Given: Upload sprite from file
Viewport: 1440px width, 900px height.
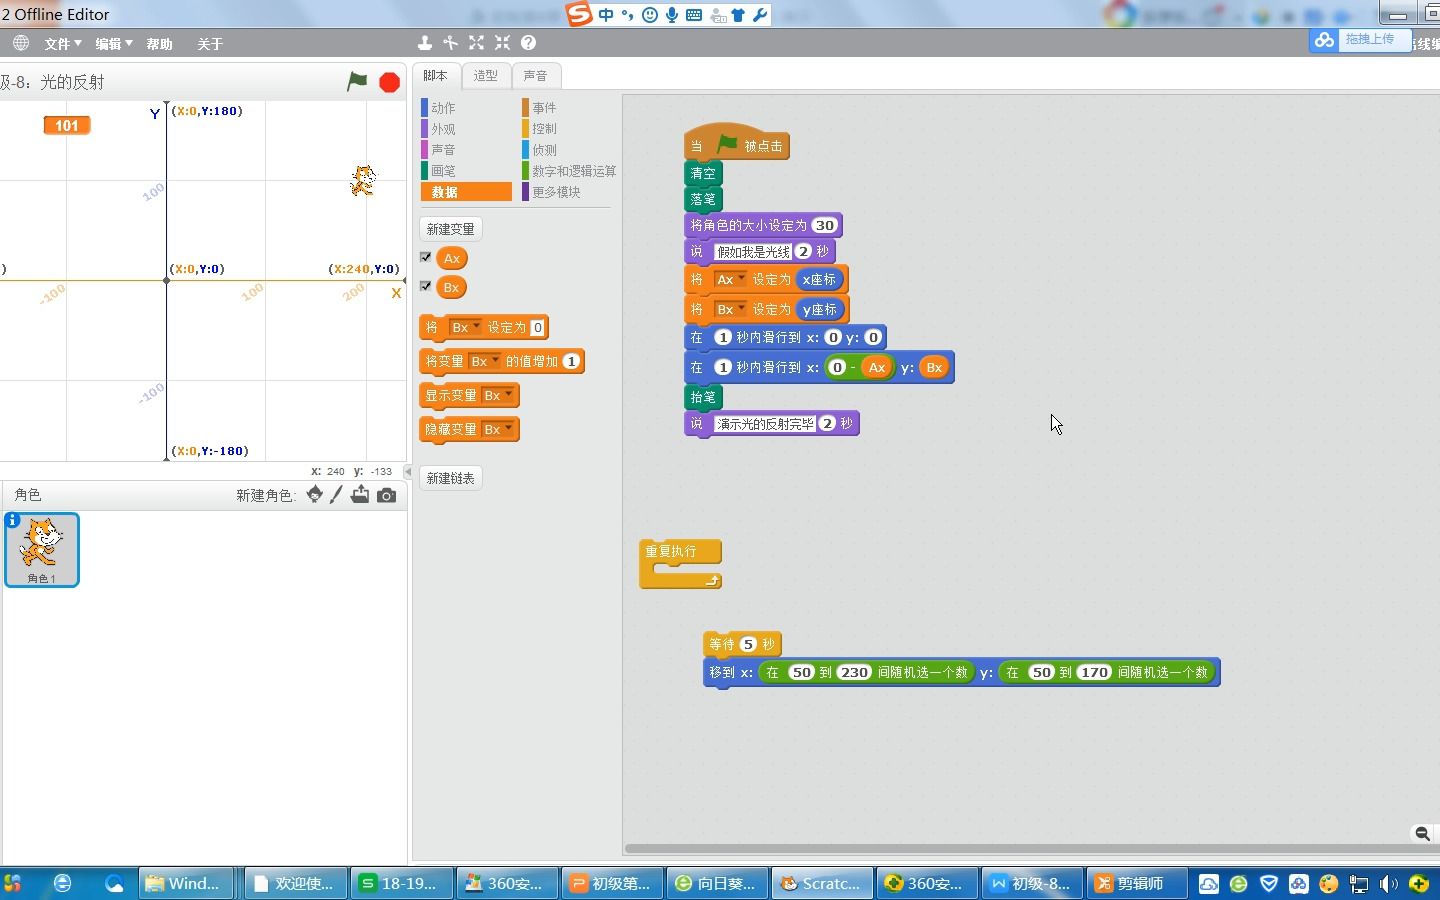Looking at the screenshot, I should [360, 494].
